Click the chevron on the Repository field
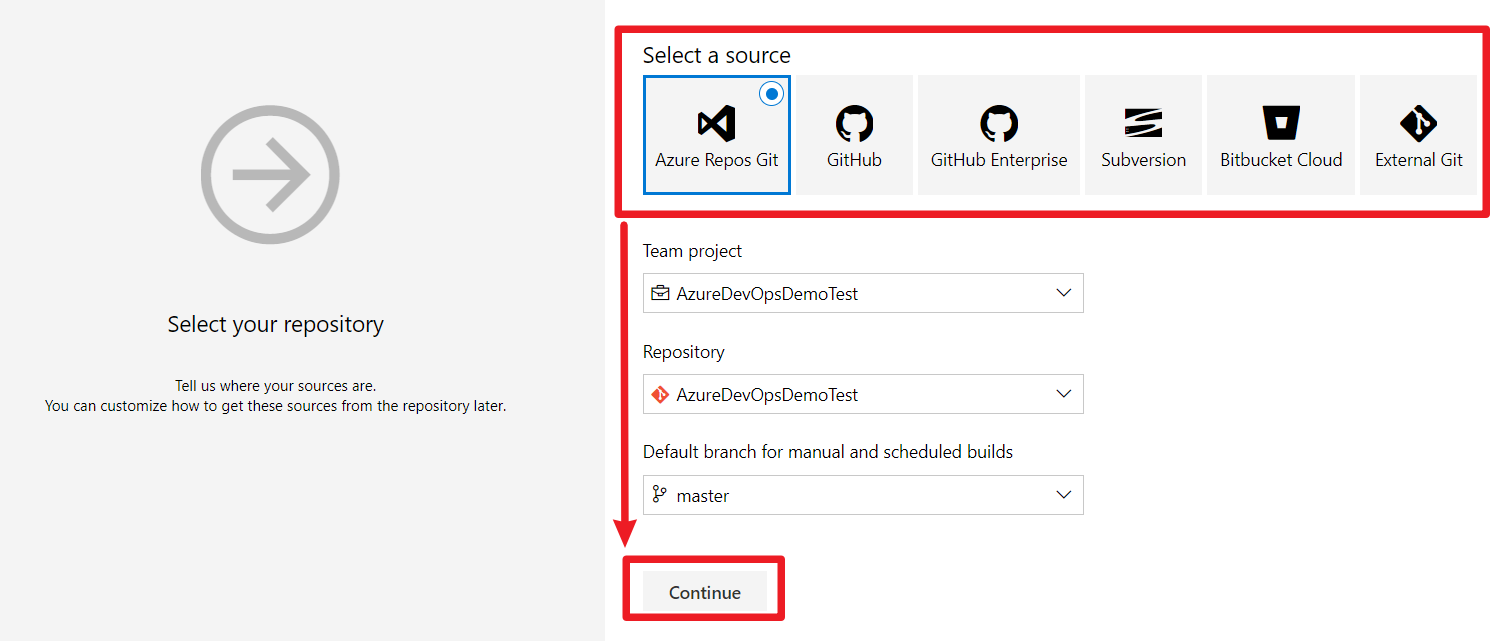The image size is (1499, 641). (1064, 394)
